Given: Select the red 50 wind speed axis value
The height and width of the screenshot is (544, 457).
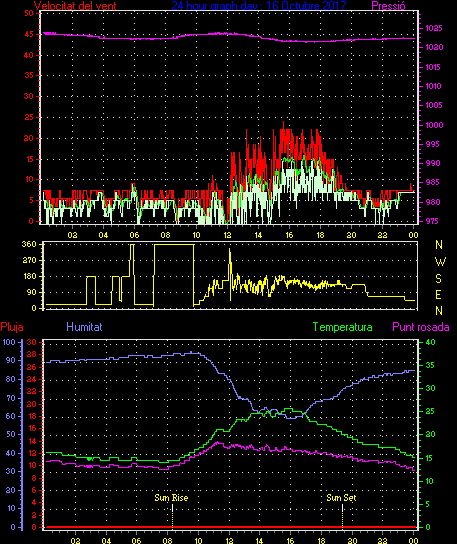Looking at the screenshot, I should point(29,14).
